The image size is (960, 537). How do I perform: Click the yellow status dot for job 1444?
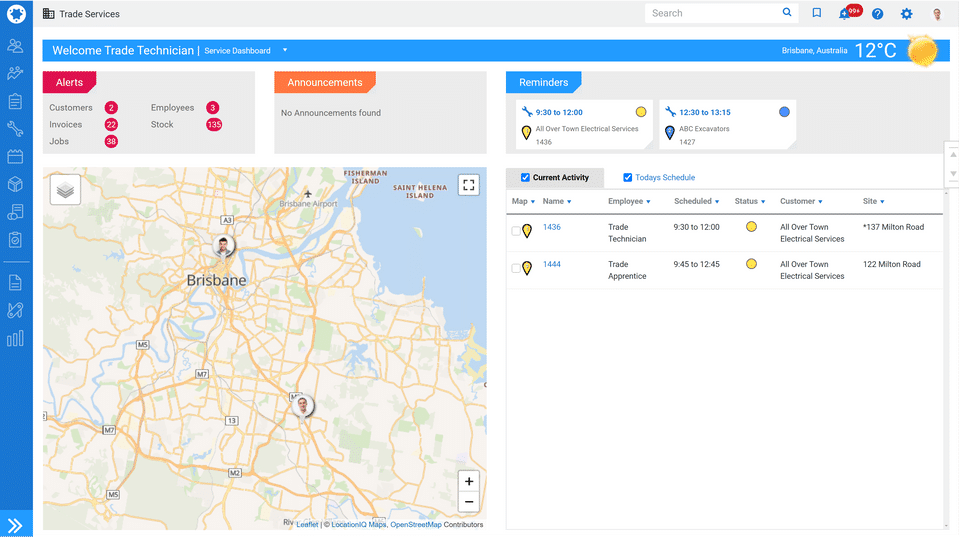tap(751, 264)
